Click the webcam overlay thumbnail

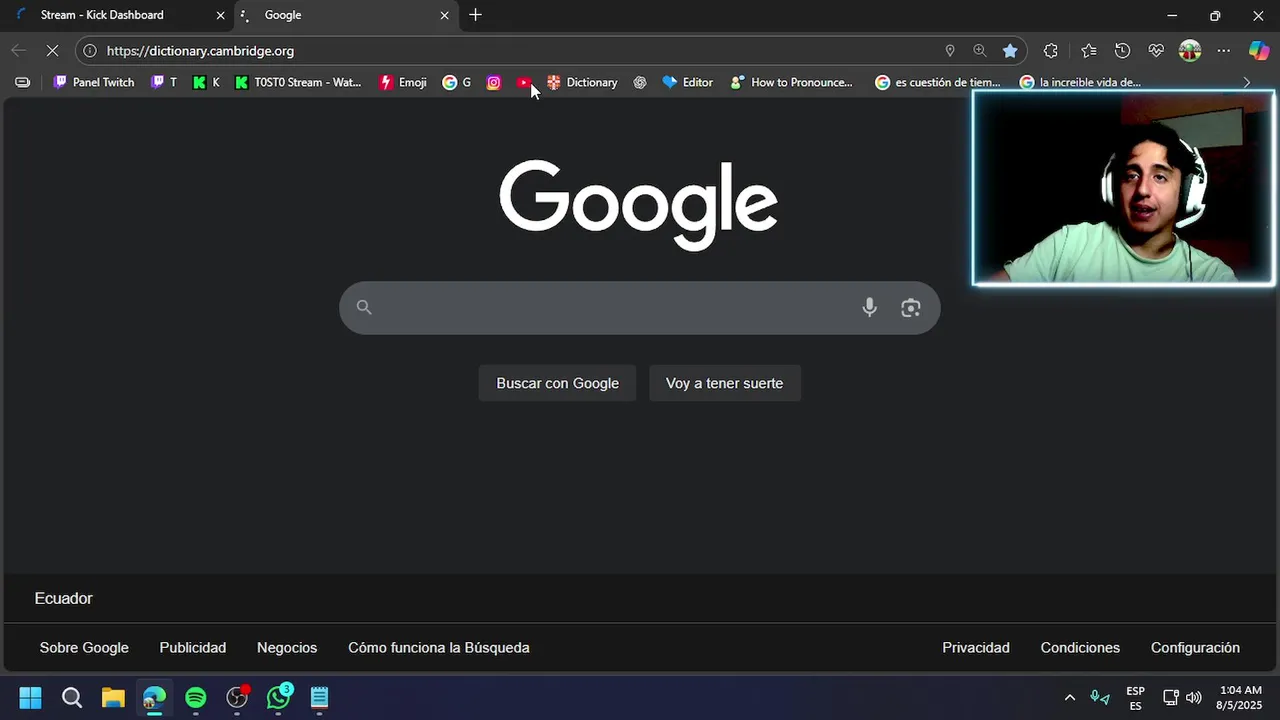coord(1123,189)
